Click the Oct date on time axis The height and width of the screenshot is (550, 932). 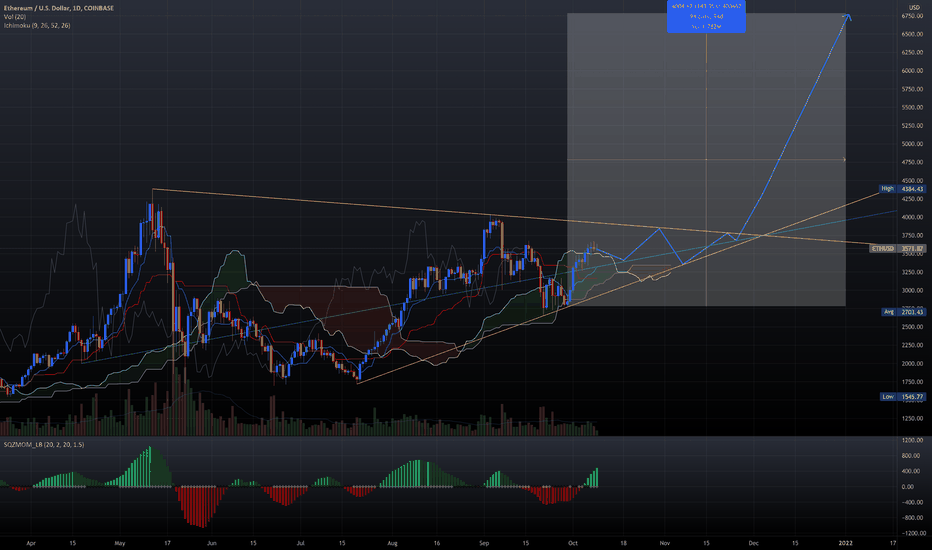click(x=573, y=543)
